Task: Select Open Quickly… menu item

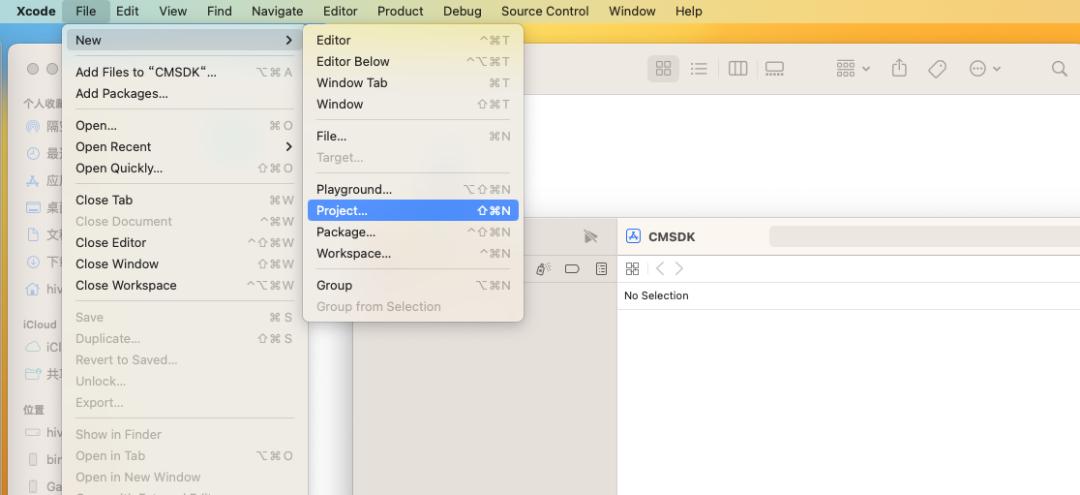Action: tap(183, 168)
